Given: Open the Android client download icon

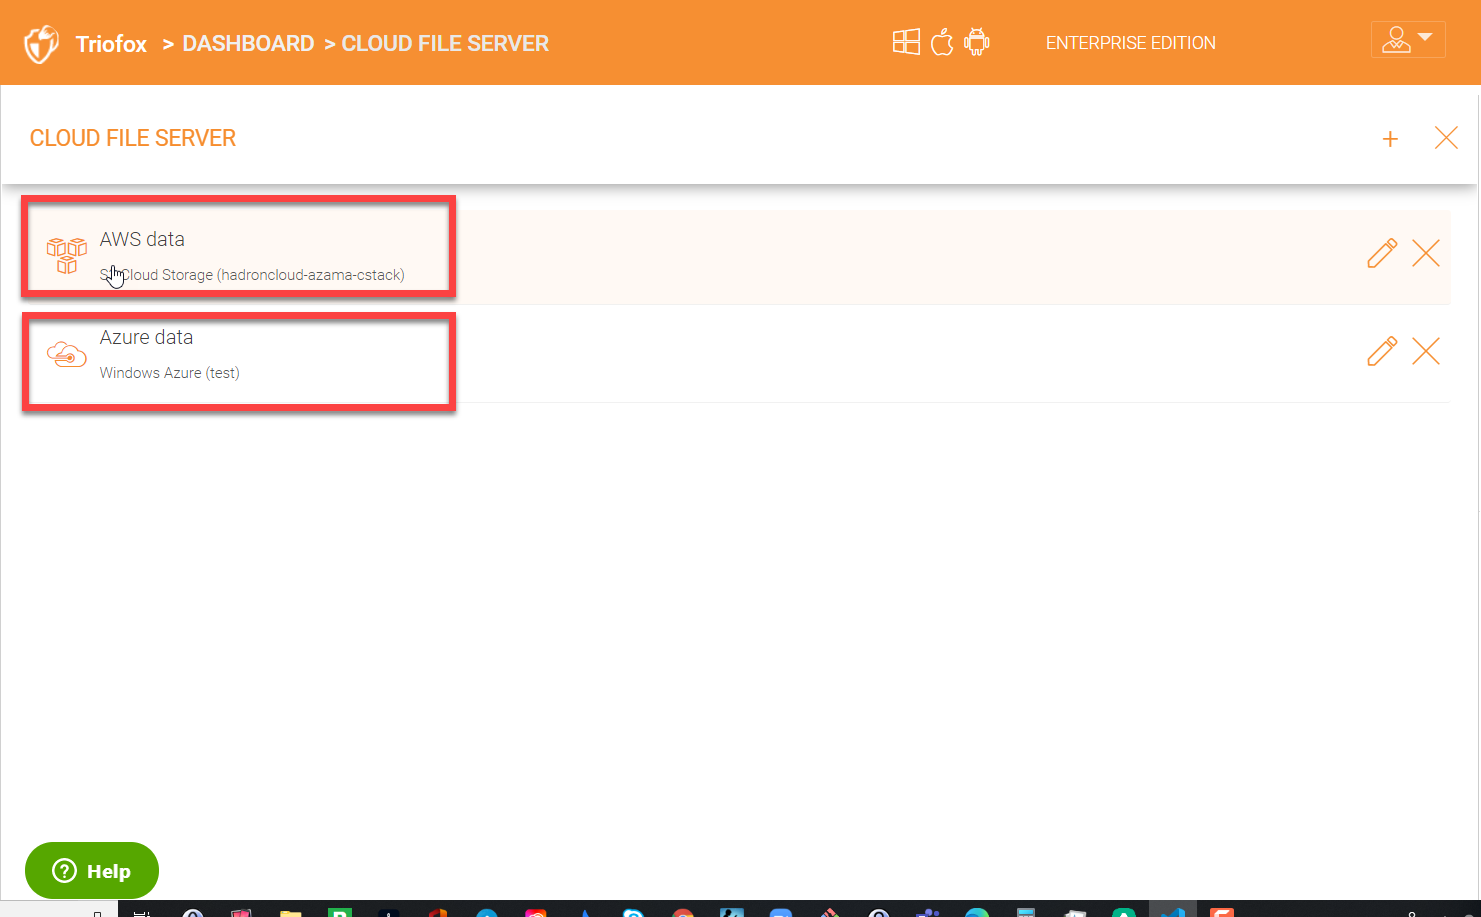Looking at the screenshot, I should point(977,42).
